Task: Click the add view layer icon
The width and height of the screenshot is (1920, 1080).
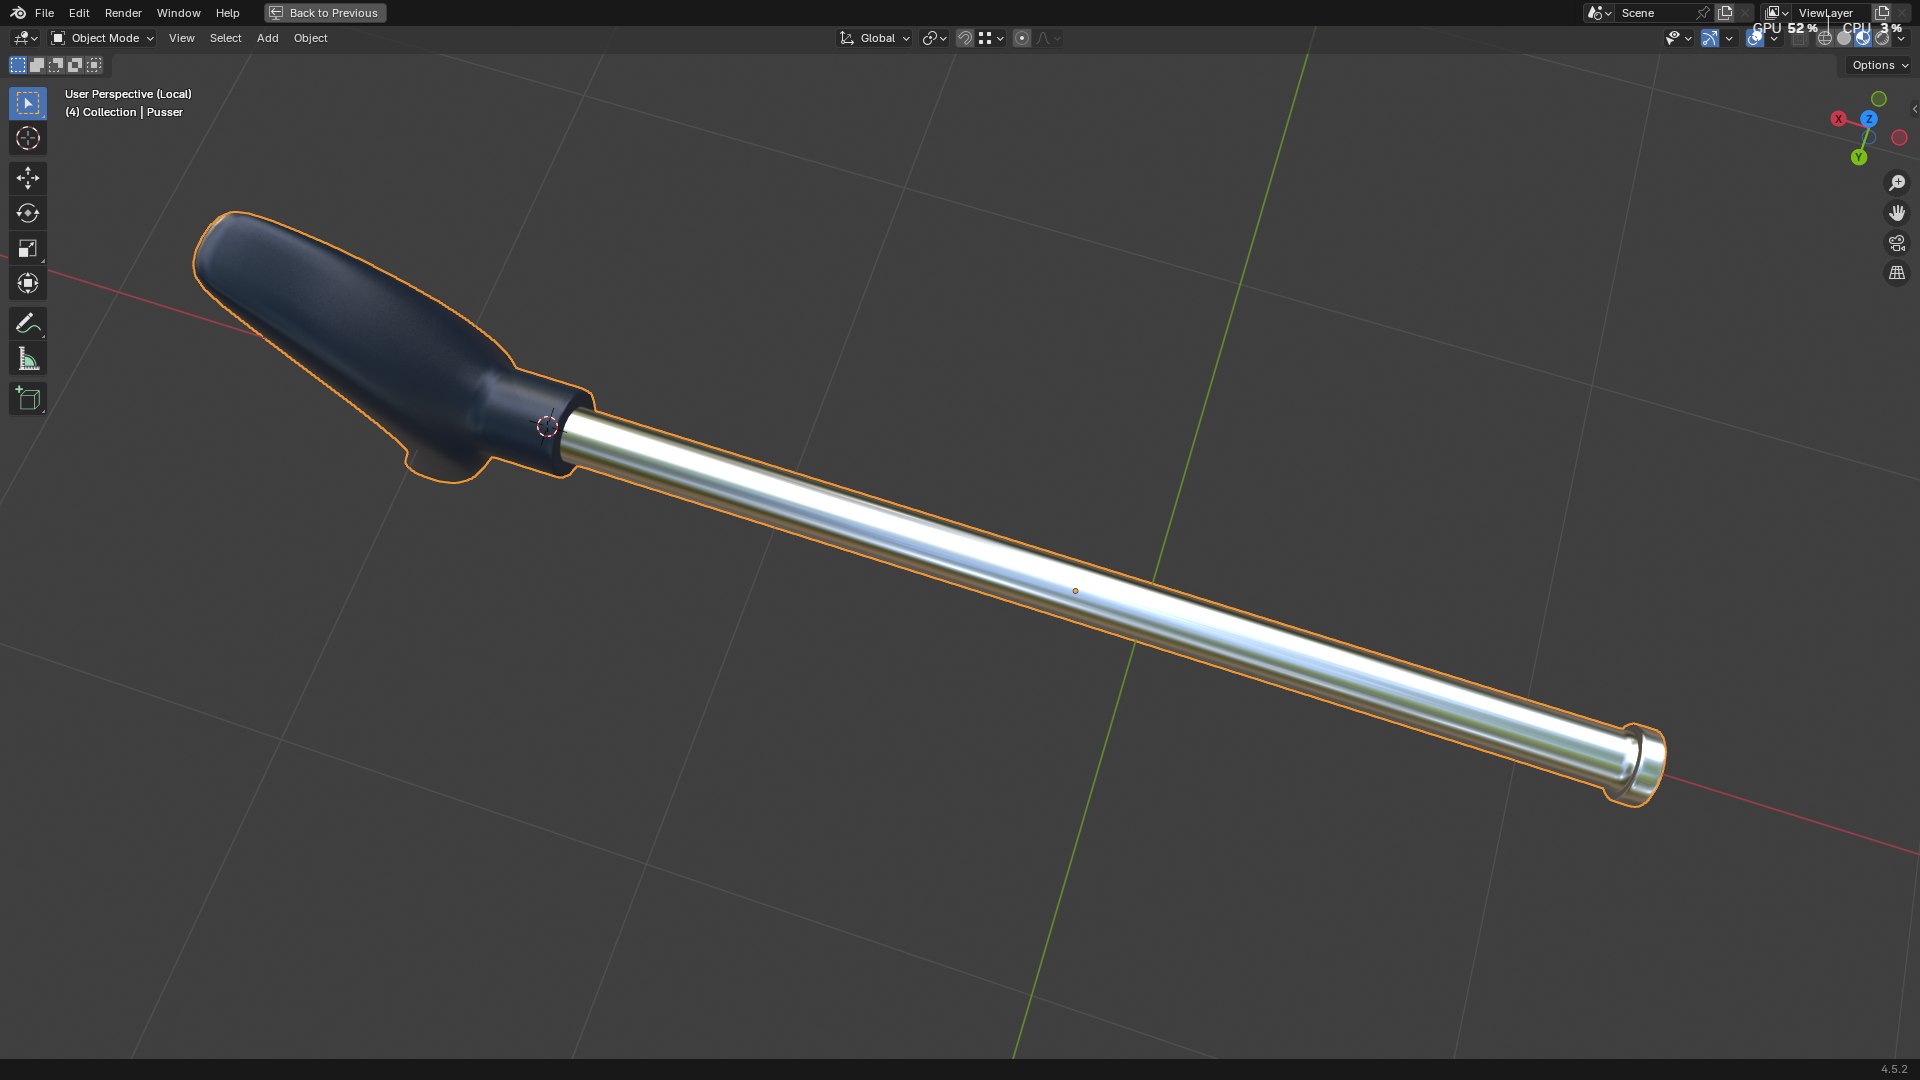Action: (x=1882, y=13)
